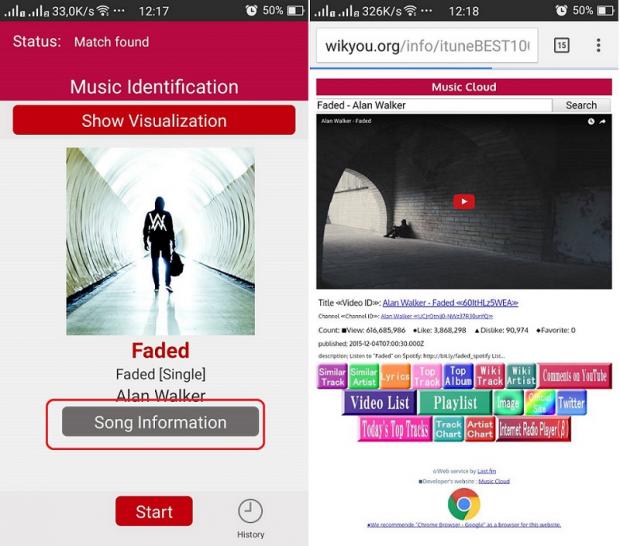Tap the Faded album cover artwork
Viewport: 620px width, 546px height.
(161, 241)
